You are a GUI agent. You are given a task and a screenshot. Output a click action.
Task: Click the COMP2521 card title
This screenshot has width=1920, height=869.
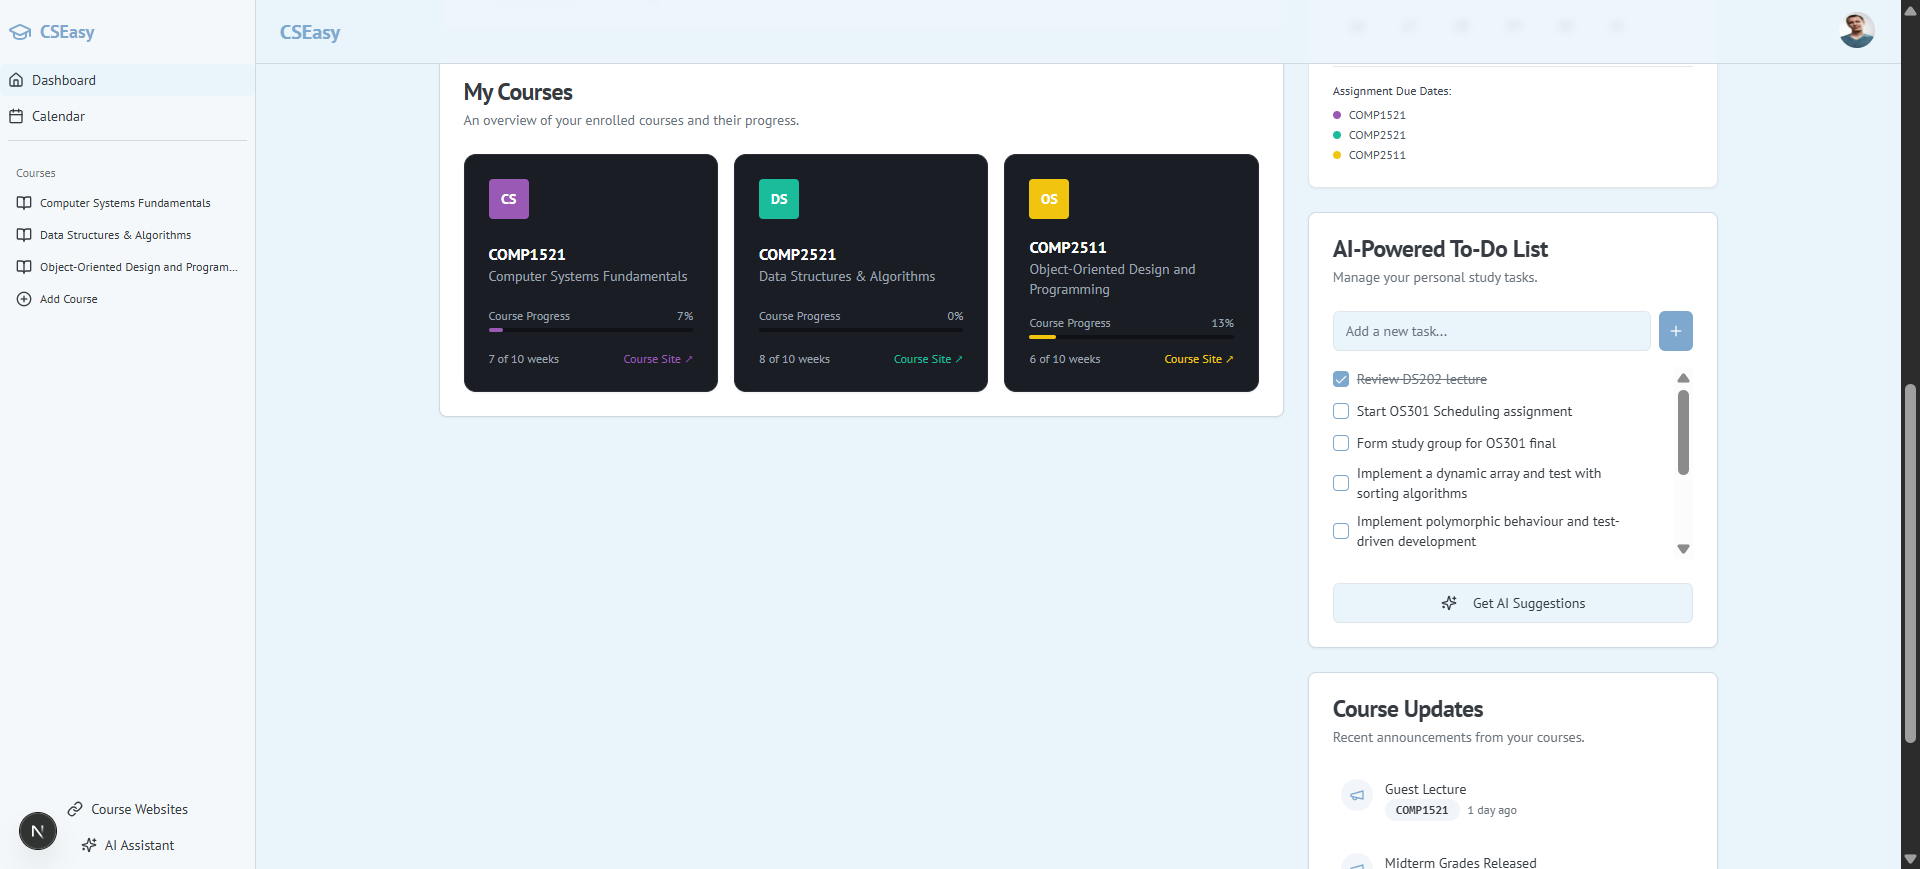(797, 255)
